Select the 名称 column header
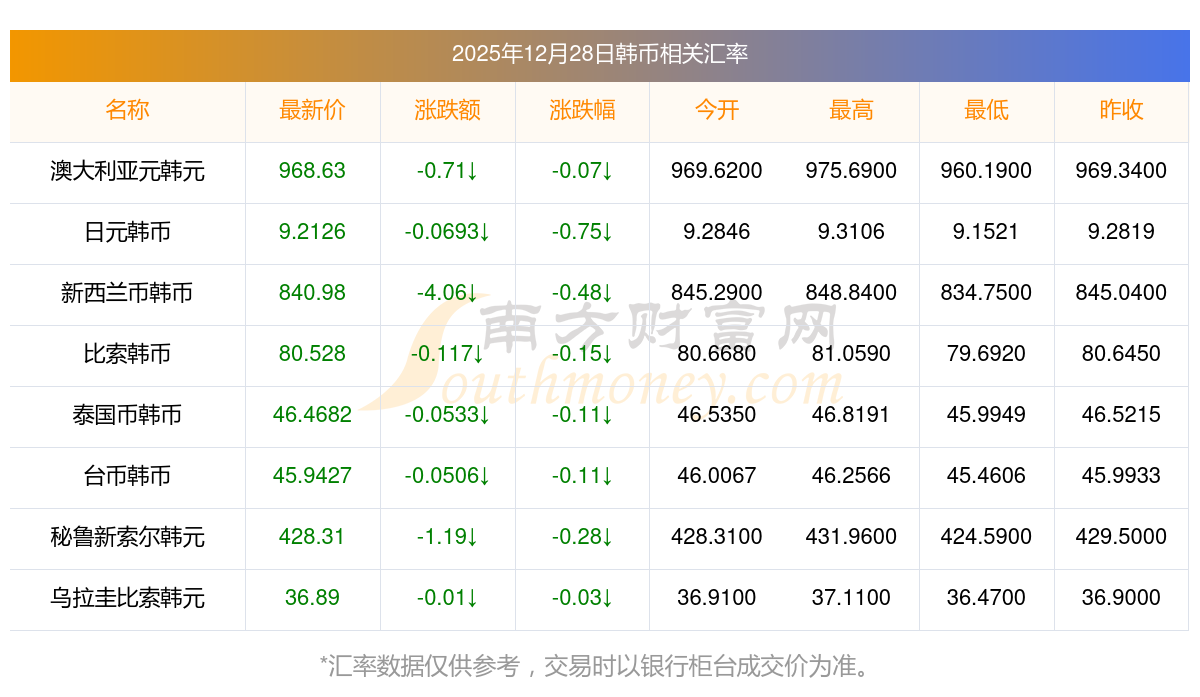This screenshot has height=697, width=1200. coord(127,110)
